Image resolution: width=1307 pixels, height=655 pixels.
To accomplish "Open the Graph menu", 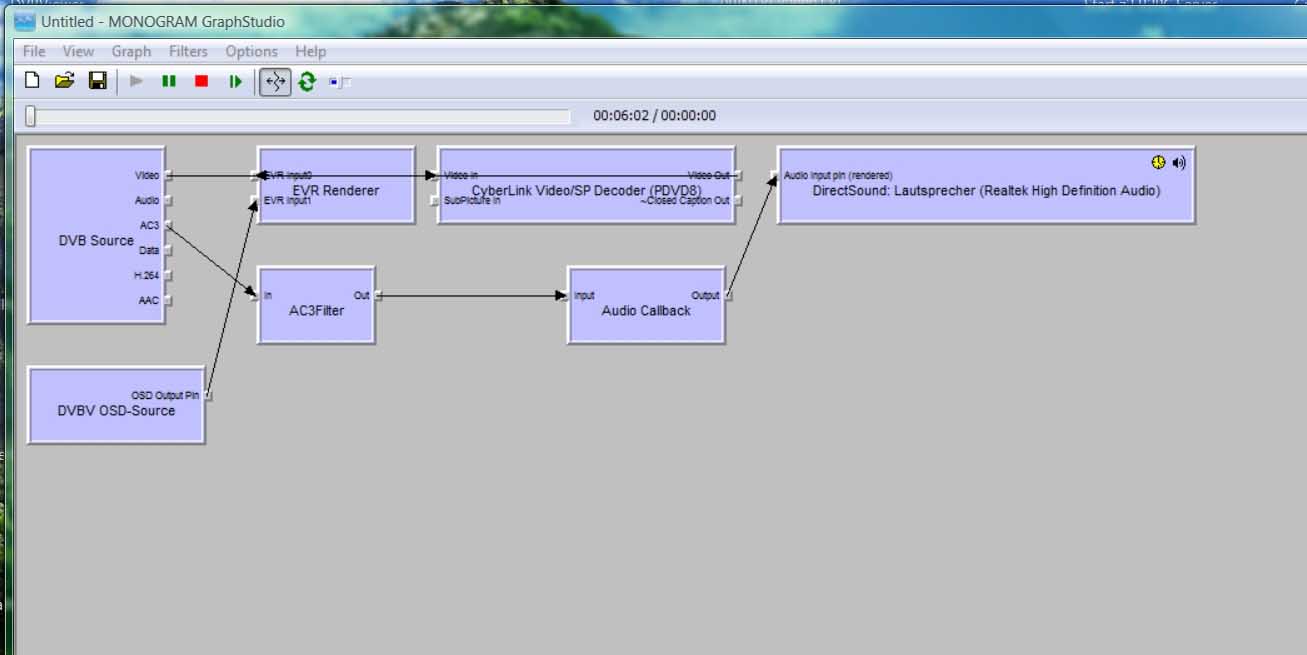I will [131, 51].
